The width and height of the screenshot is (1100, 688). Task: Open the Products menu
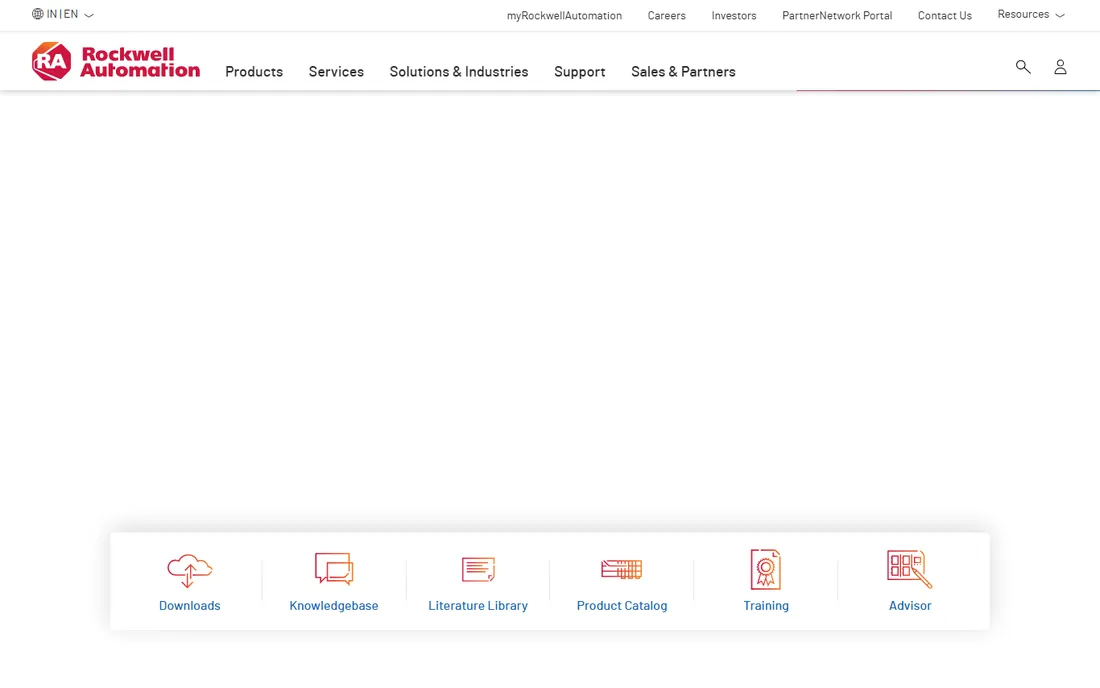point(254,72)
